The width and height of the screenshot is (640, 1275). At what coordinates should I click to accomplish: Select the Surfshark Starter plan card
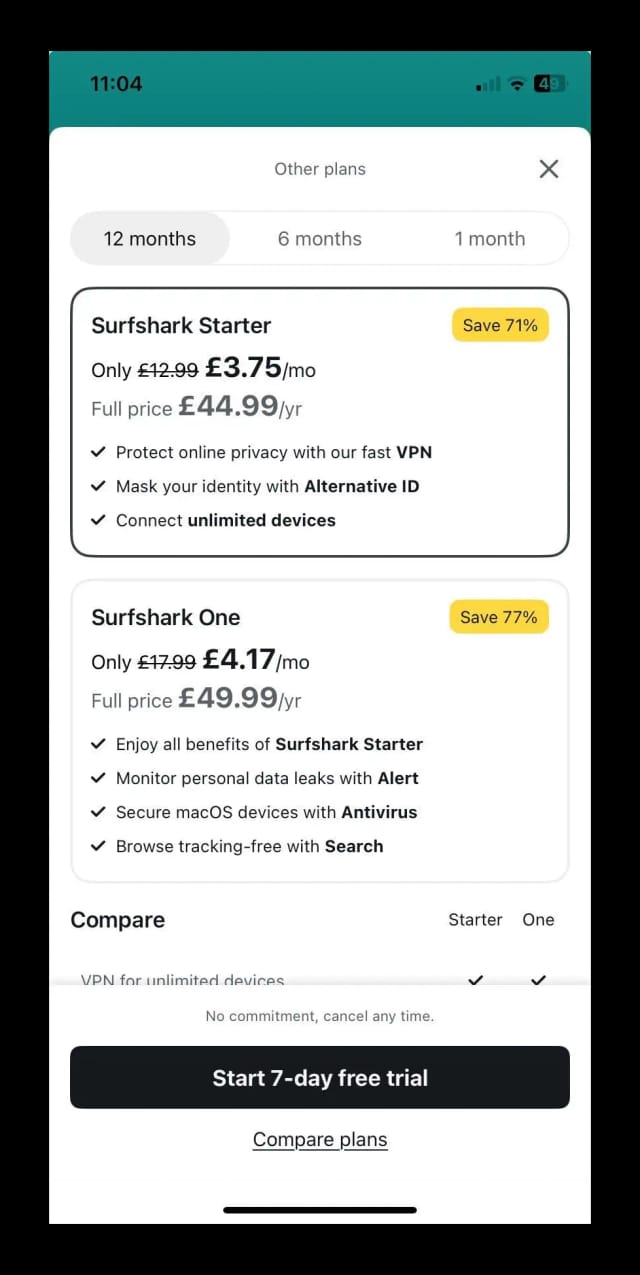(320, 422)
